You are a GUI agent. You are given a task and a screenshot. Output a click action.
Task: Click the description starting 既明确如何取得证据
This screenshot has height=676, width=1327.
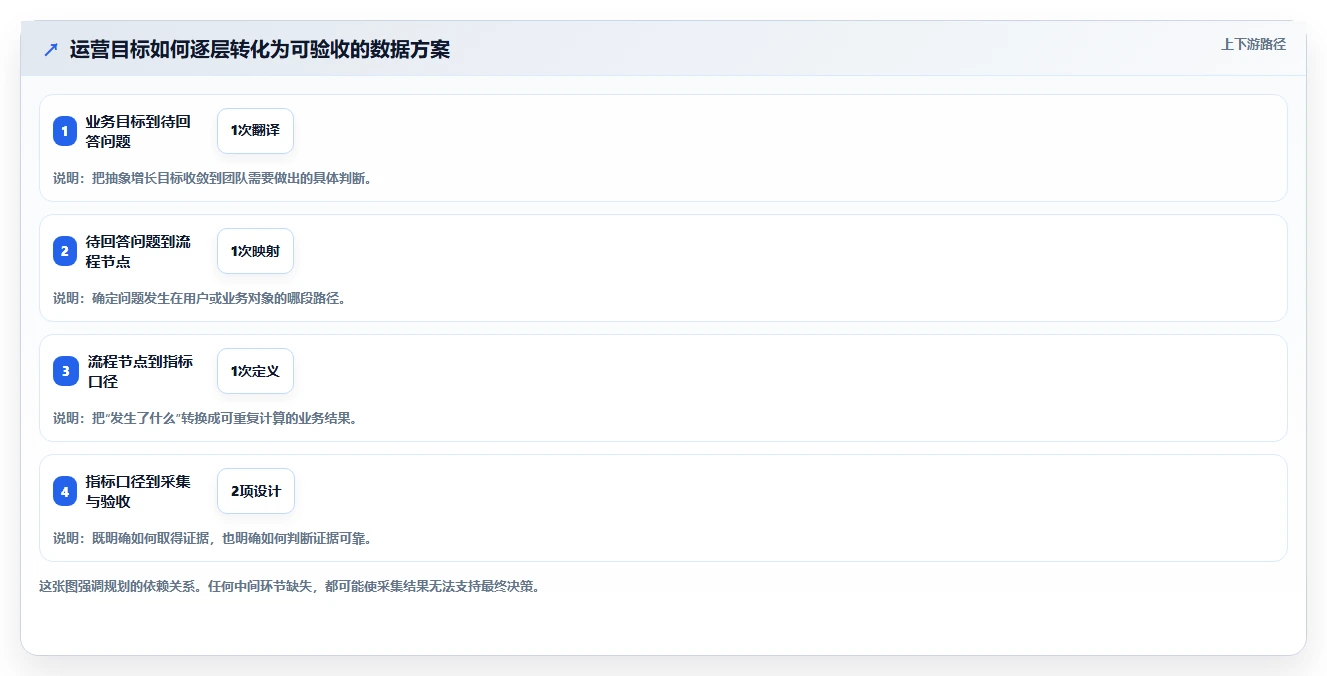(213, 538)
